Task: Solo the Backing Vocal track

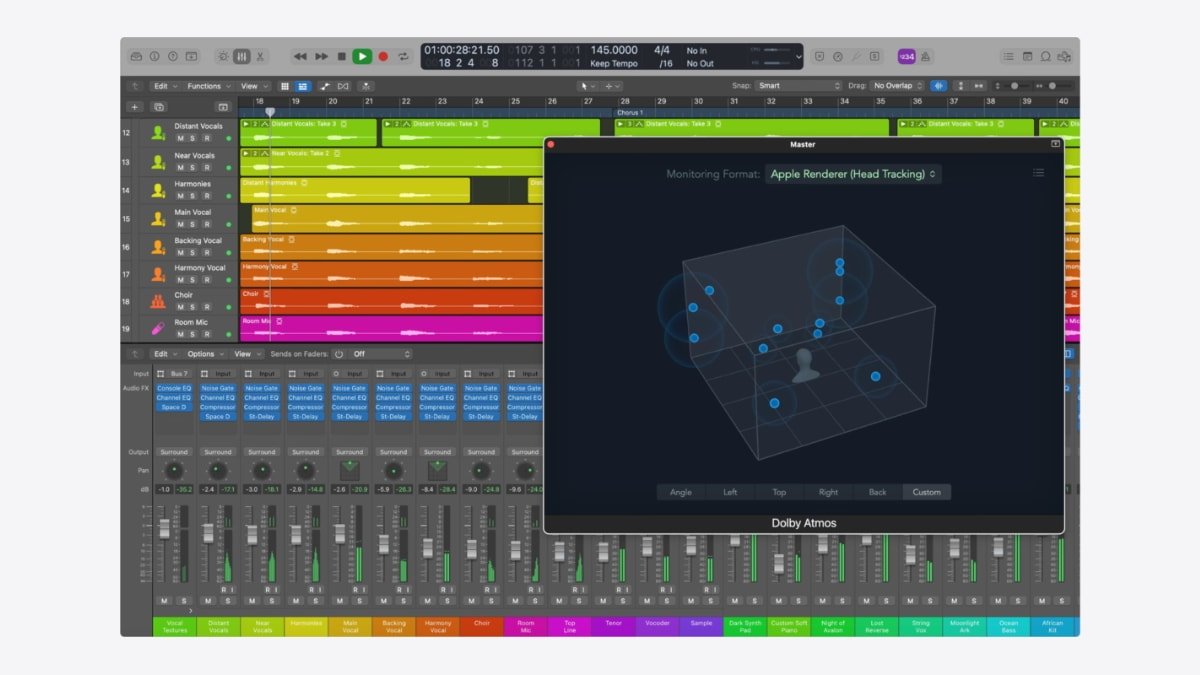Action: (194, 252)
